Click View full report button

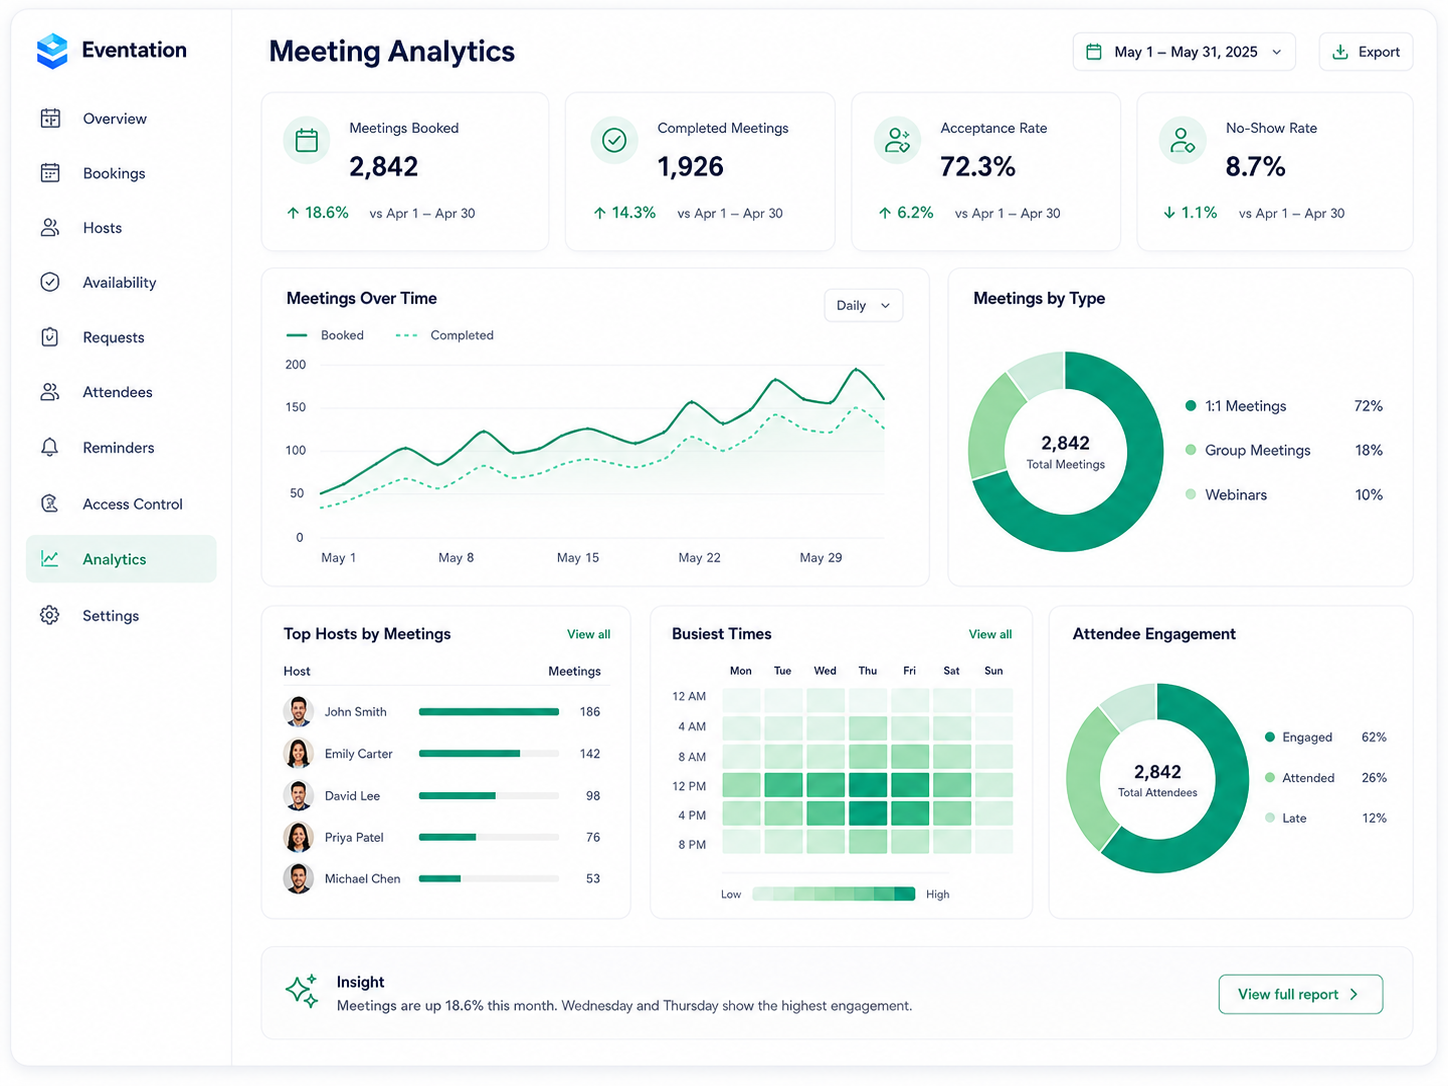pyautogui.click(x=1300, y=994)
